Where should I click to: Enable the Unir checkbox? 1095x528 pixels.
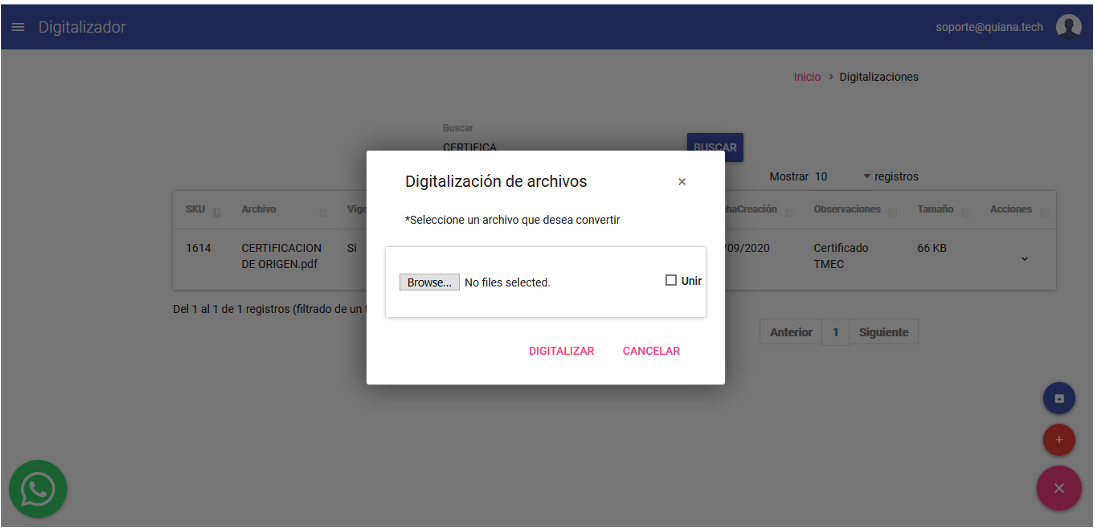(671, 280)
